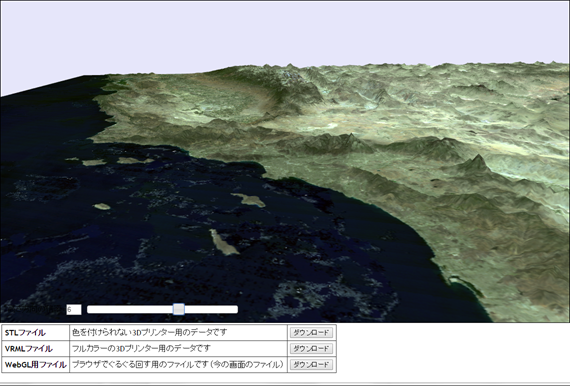The width and height of the screenshot is (570, 386).
Task: Select the STLファイル label cell
Action: click(36, 332)
